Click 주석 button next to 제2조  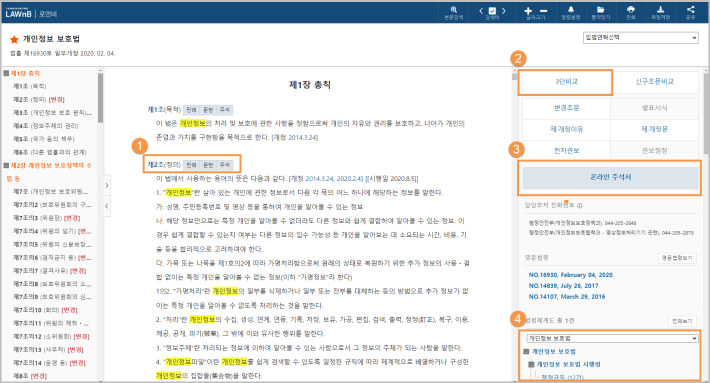(x=225, y=164)
